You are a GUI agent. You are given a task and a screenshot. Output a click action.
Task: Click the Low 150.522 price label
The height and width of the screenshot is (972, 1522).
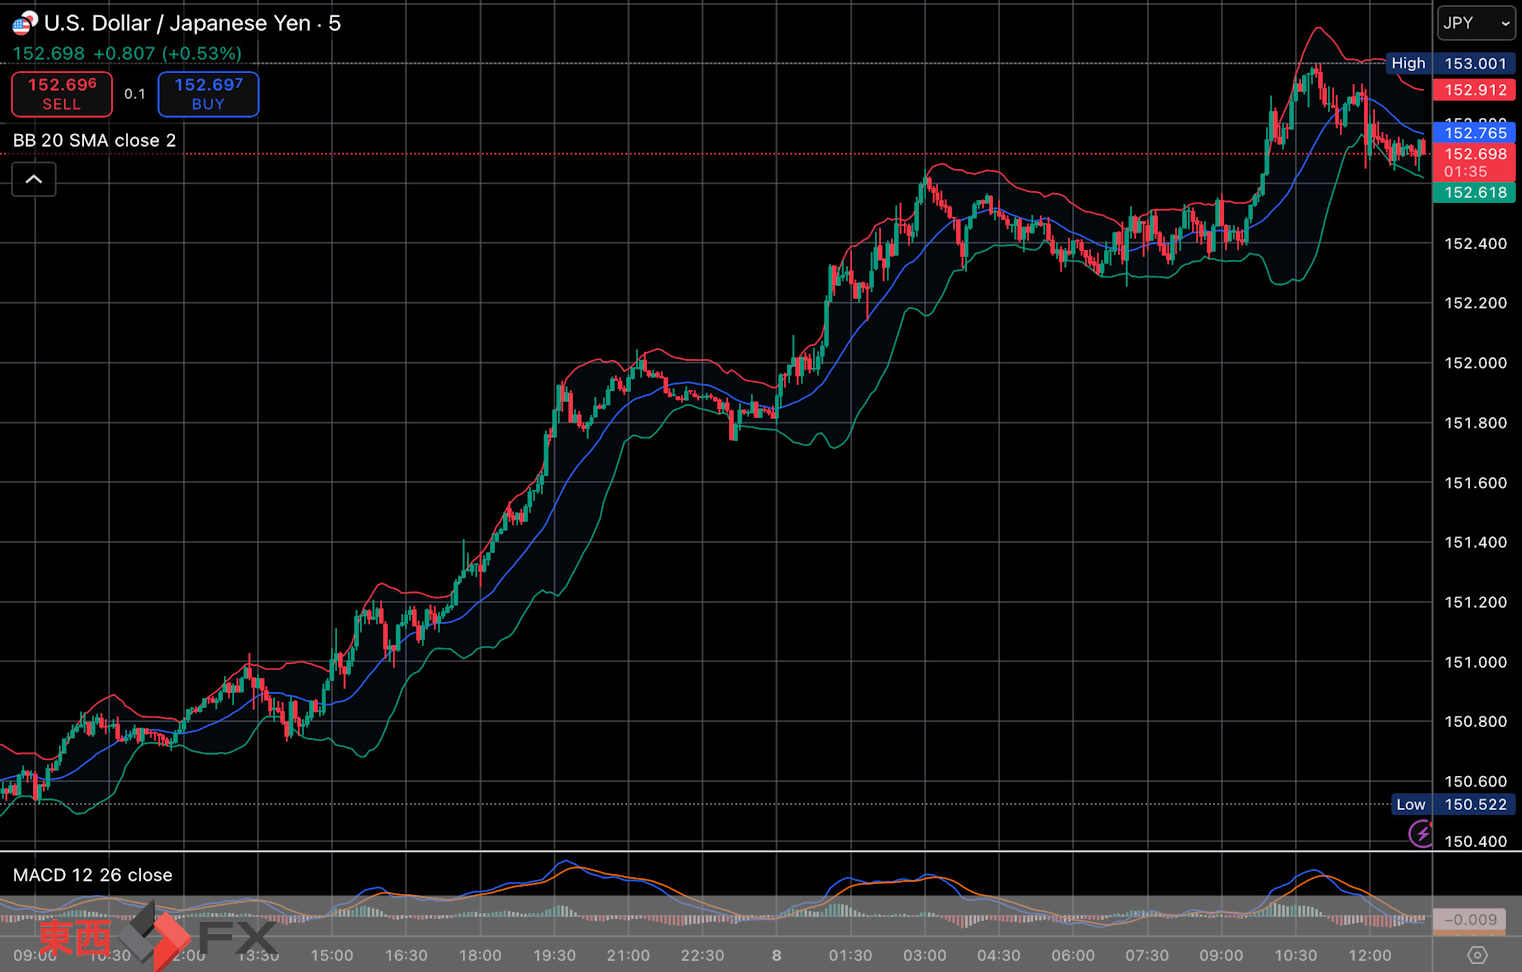1449,804
